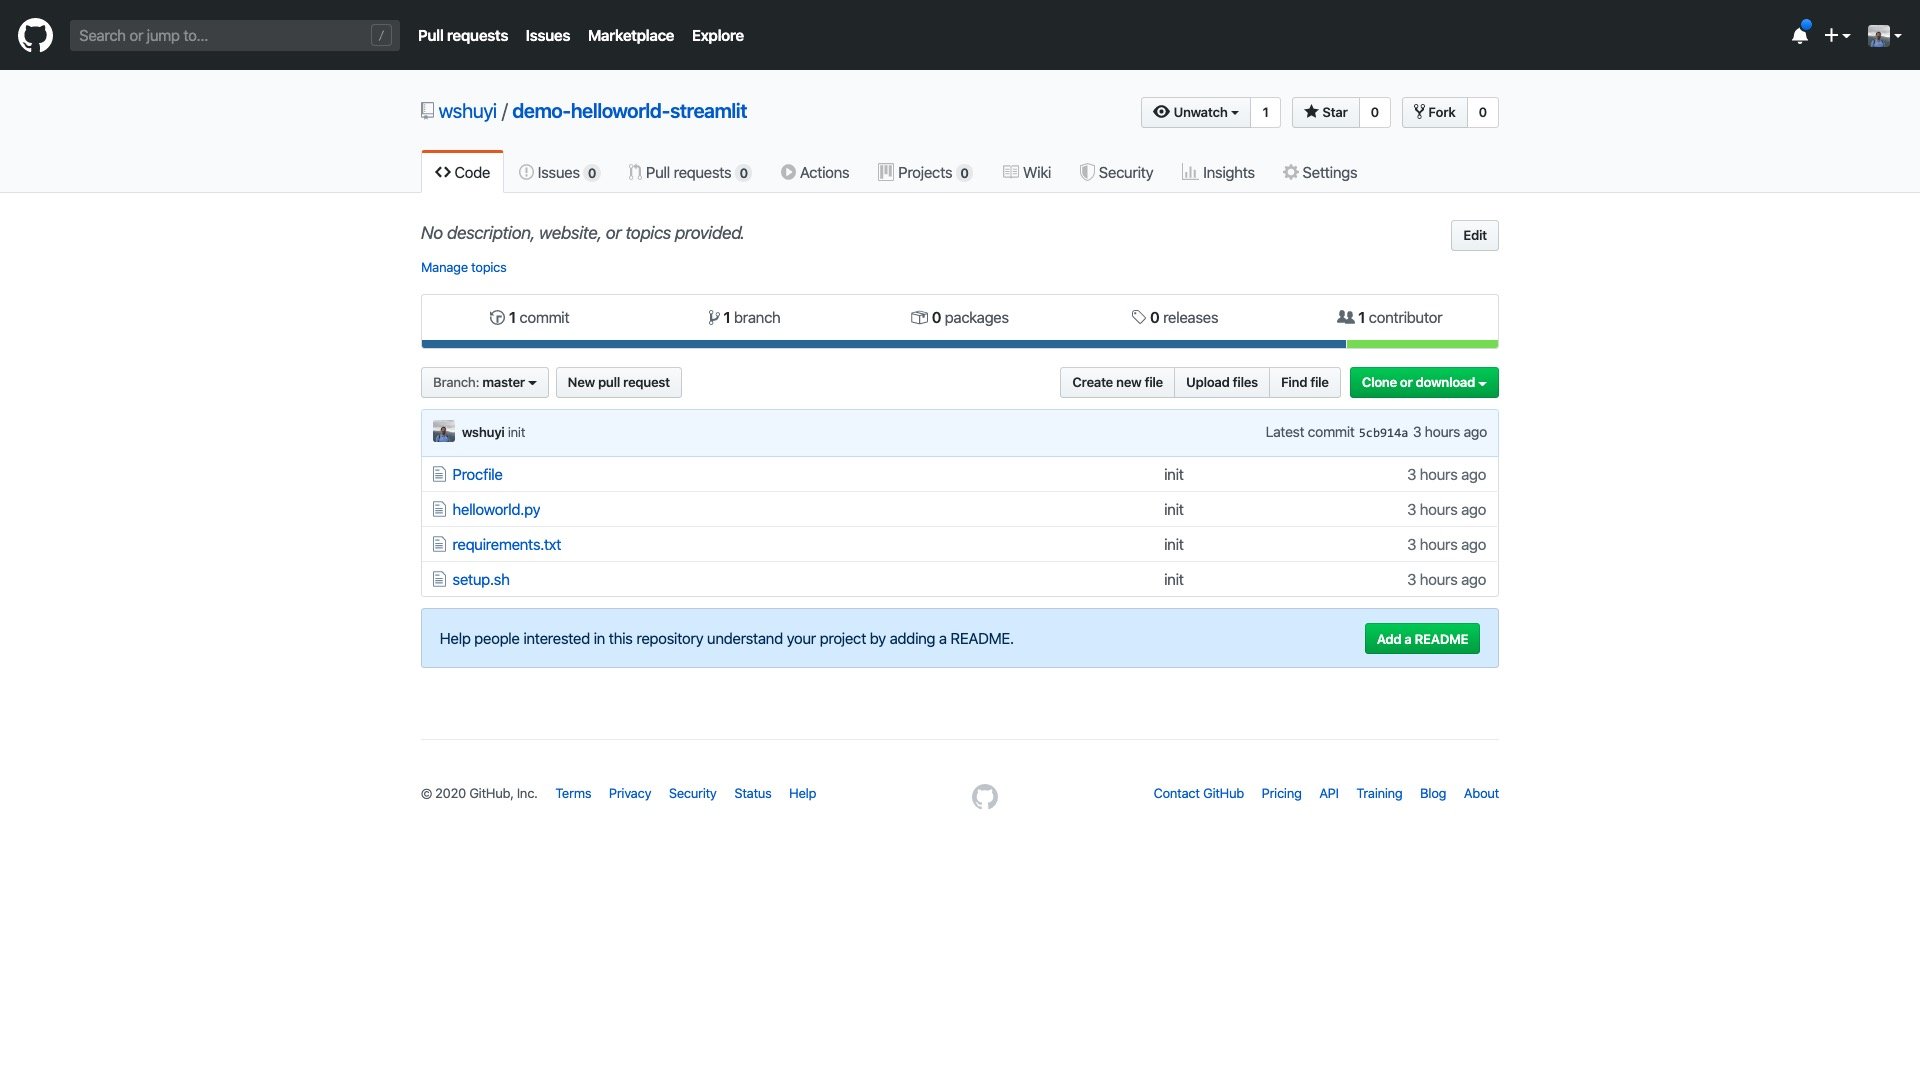The image size is (1920, 1080).
Task: Expand the plus create-new menu
Action: coord(1837,35)
